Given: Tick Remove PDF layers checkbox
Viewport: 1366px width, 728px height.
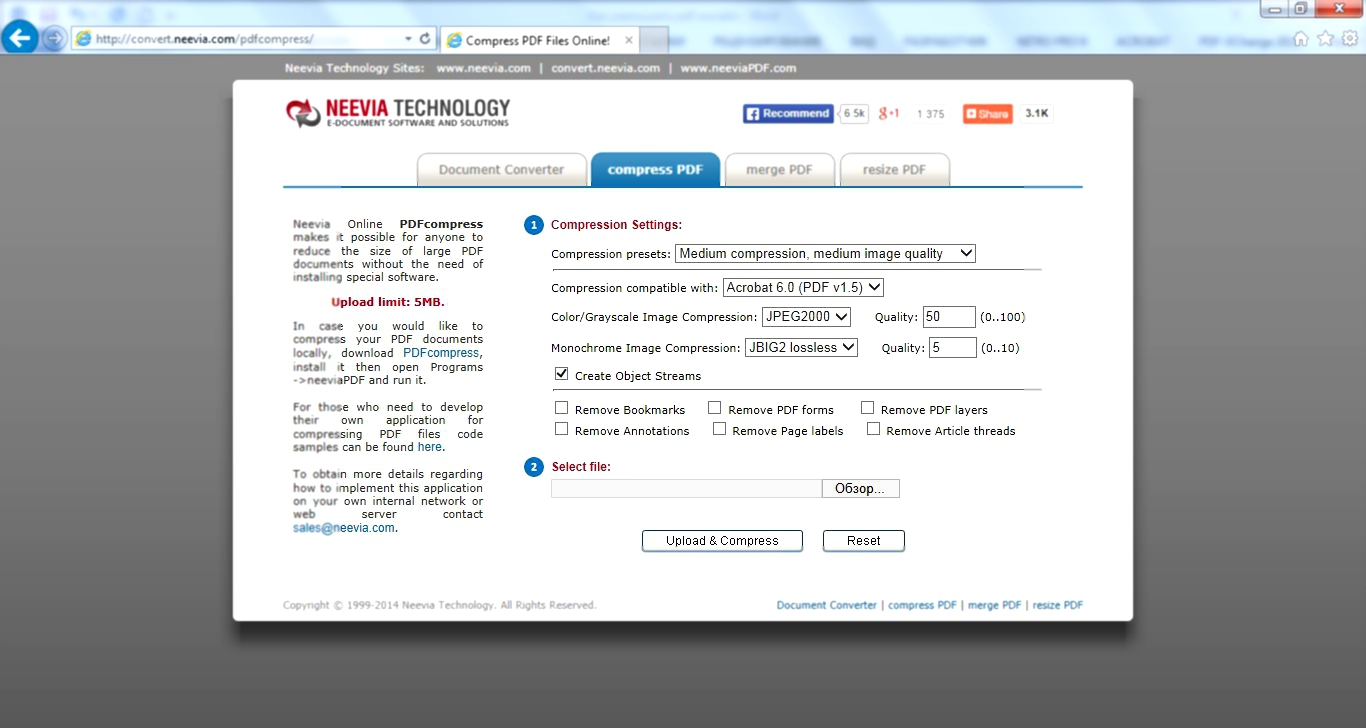Looking at the screenshot, I should click(x=868, y=408).
